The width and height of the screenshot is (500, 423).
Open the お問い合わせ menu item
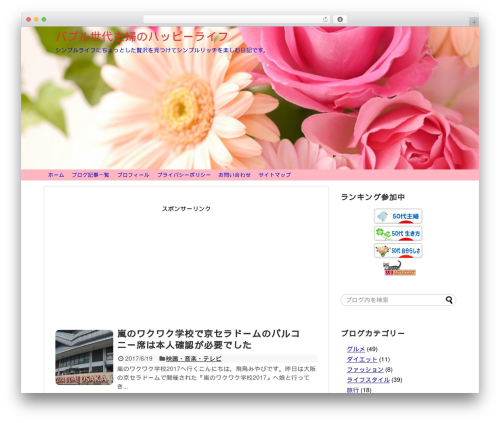tap(234, 175)
